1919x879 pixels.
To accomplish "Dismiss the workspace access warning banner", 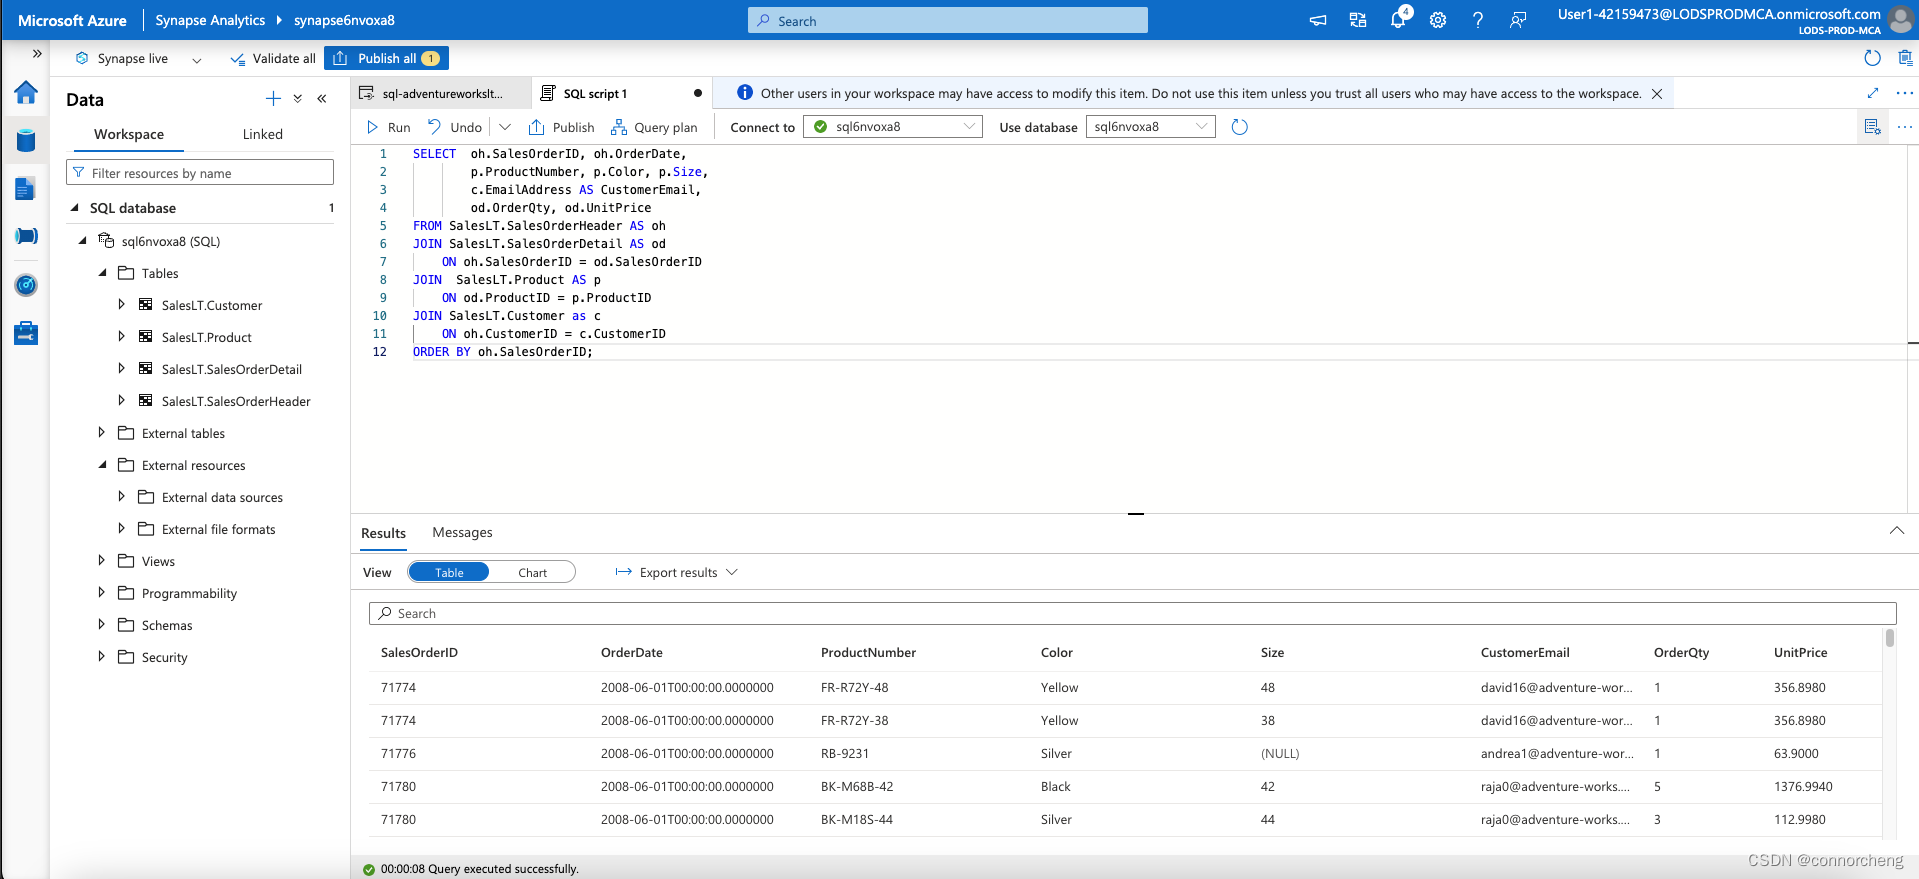I will coord(1657,94).
